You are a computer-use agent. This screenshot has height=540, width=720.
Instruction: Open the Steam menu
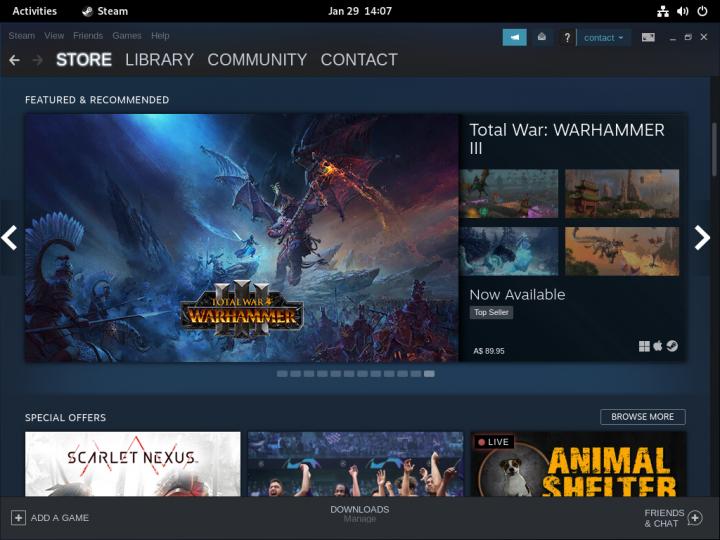(22, 36)
